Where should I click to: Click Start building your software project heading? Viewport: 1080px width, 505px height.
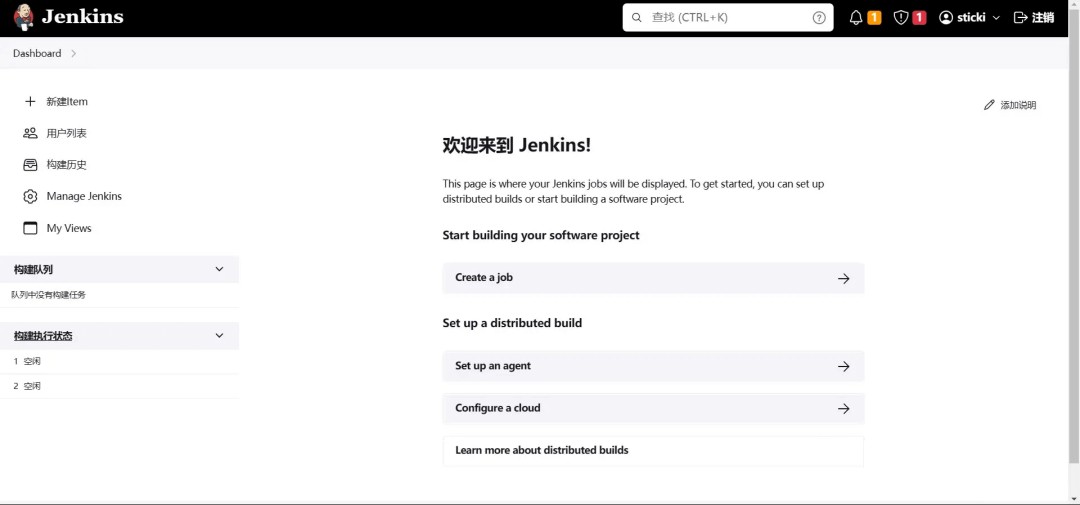[x=541, y=235]
